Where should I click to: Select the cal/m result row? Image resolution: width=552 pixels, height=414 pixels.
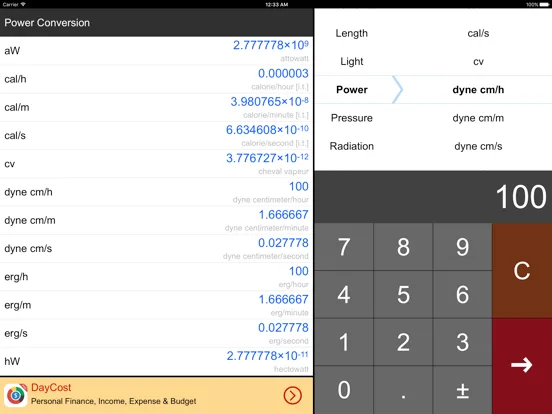(156, 107)
